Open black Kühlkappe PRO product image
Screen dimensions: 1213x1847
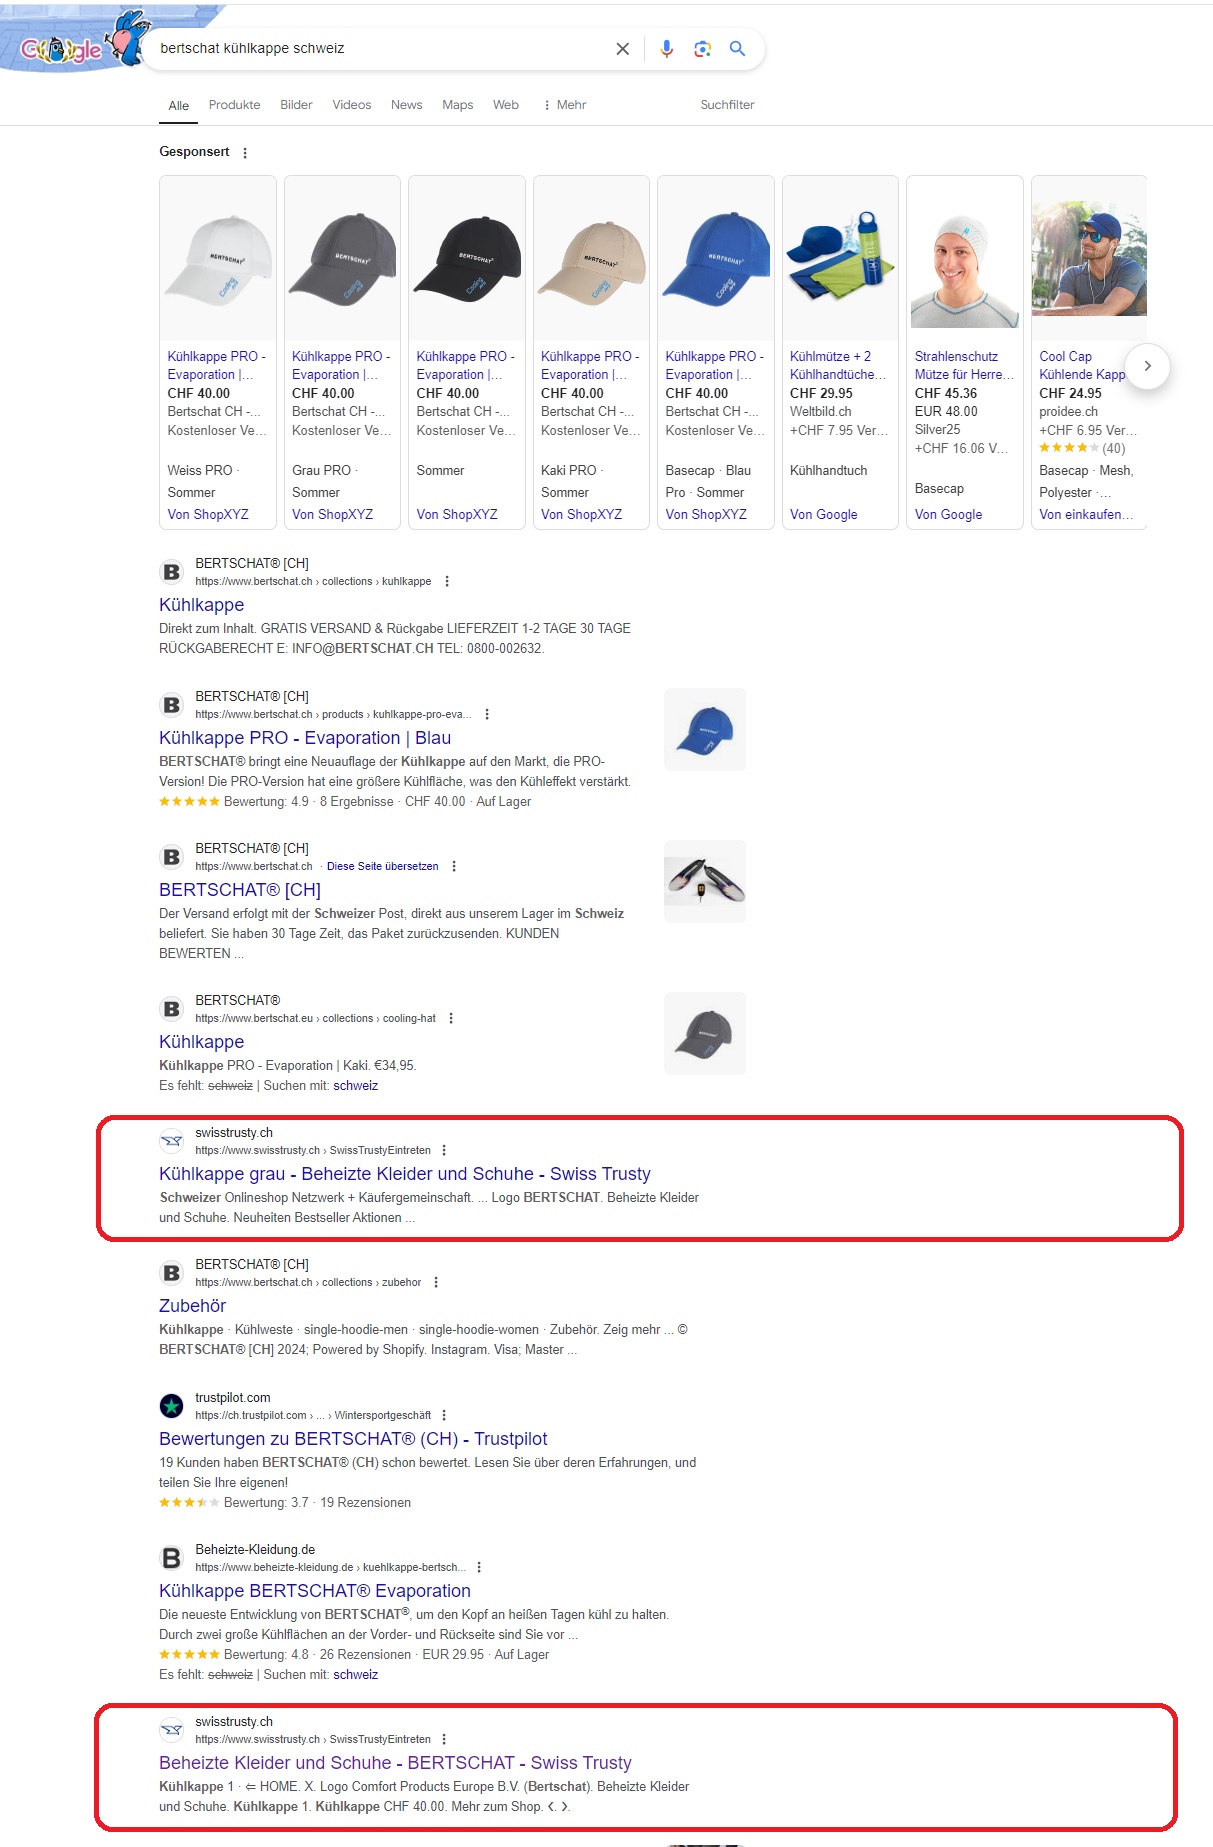(x=467, y=258)
